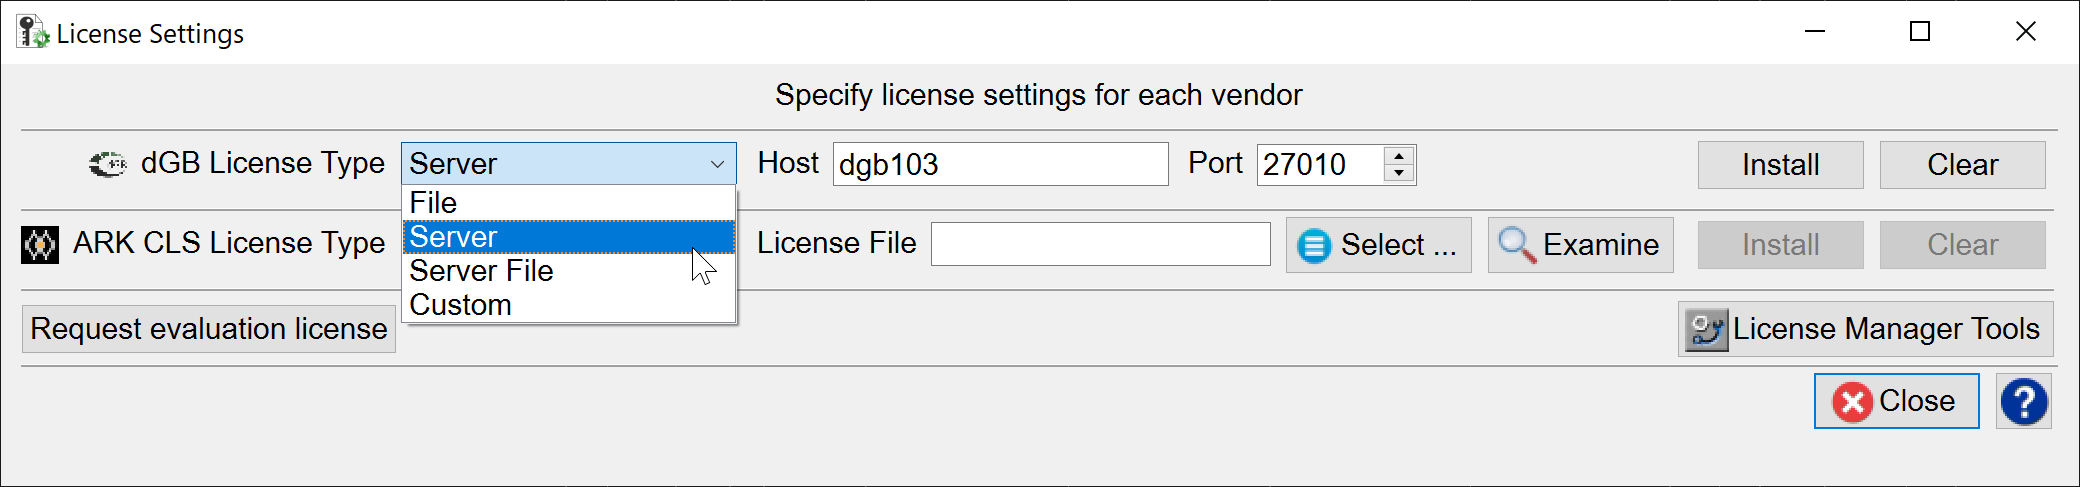Click the magnifier icon on Examine
Image resolution: width=2080 pixels, height=487 pixels.
click(1517, 245)
